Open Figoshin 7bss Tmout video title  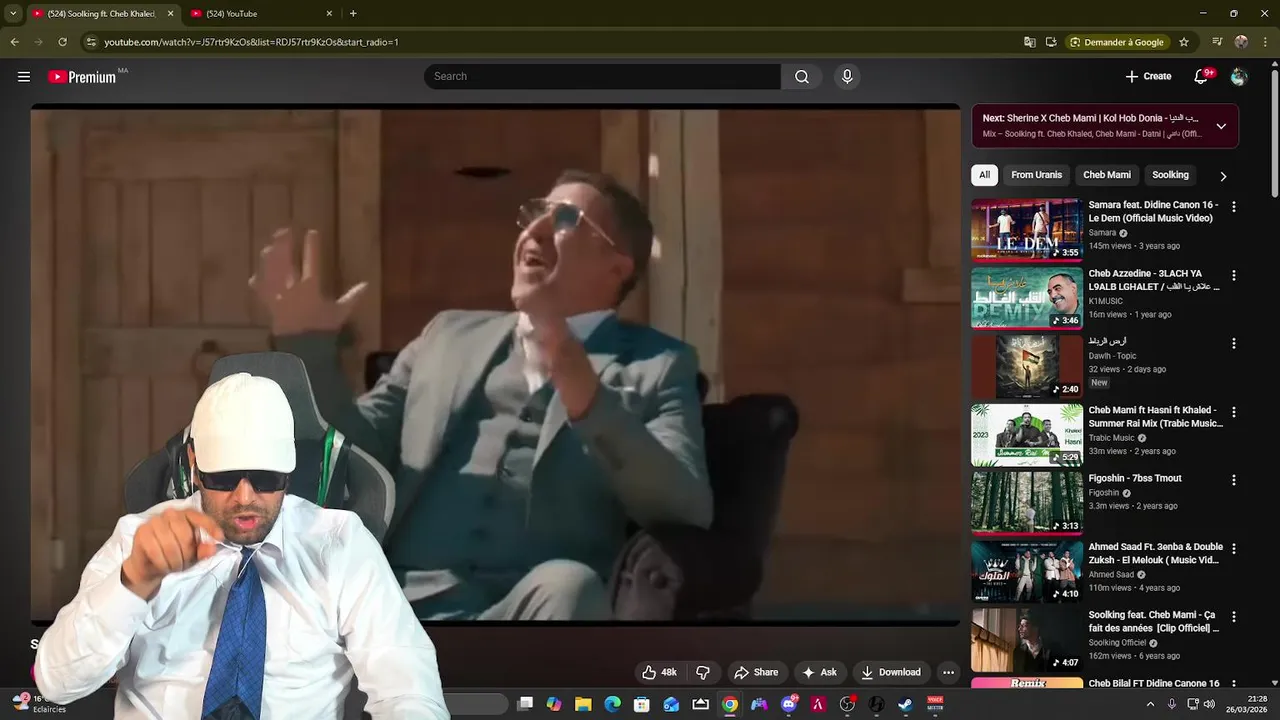pos(1135,479)
